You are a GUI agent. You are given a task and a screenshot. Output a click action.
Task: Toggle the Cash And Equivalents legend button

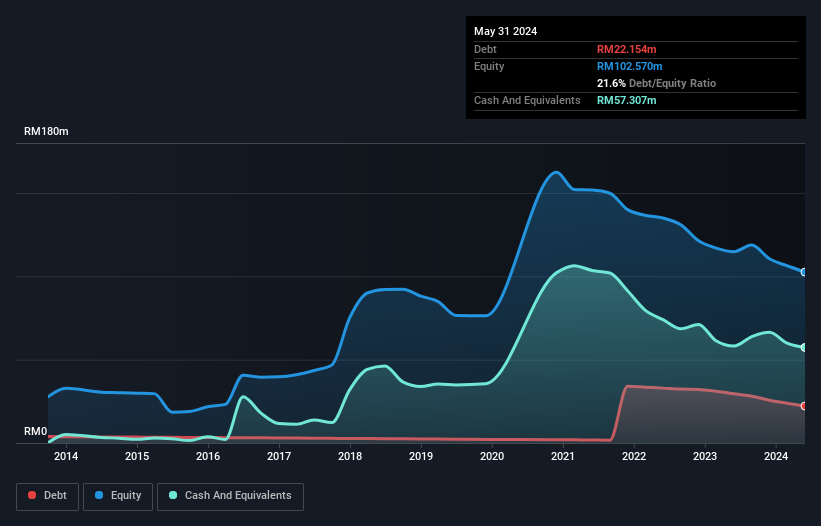point(230,496)
